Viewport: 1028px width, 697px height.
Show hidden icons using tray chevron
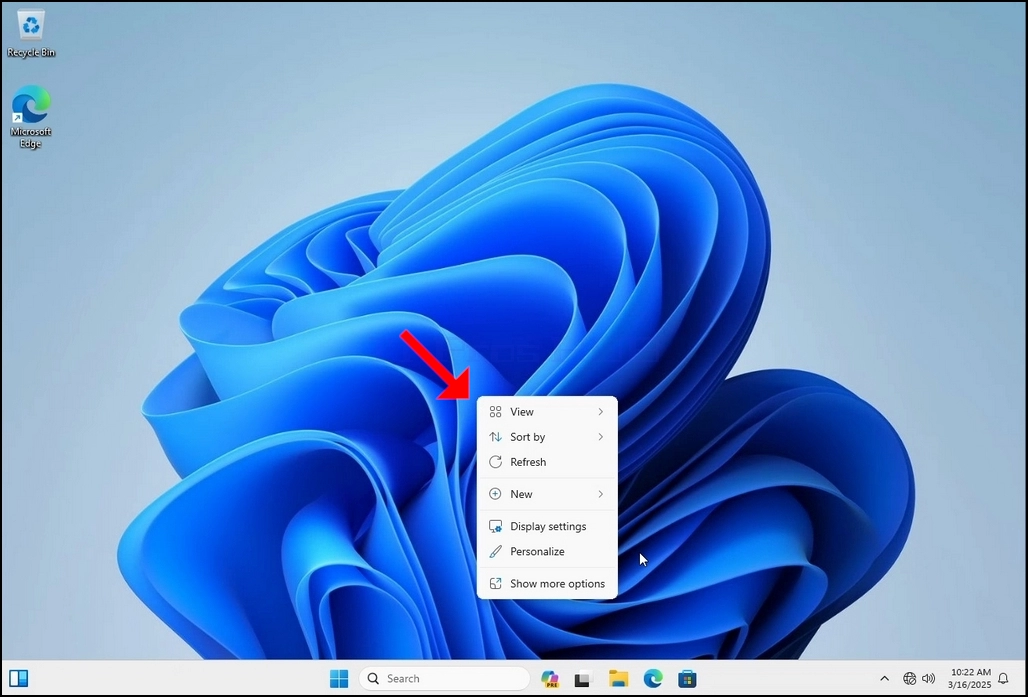coord(884,679)
